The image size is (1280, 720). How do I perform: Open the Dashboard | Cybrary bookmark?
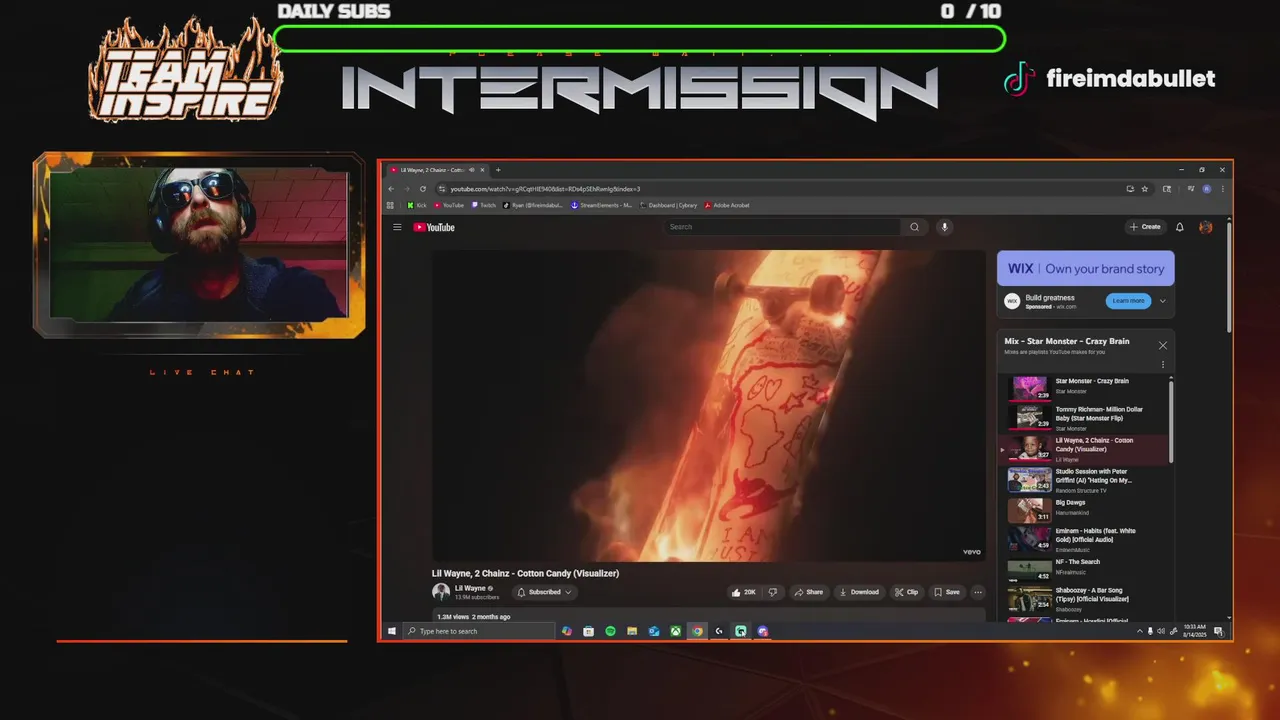coord(668,205)
